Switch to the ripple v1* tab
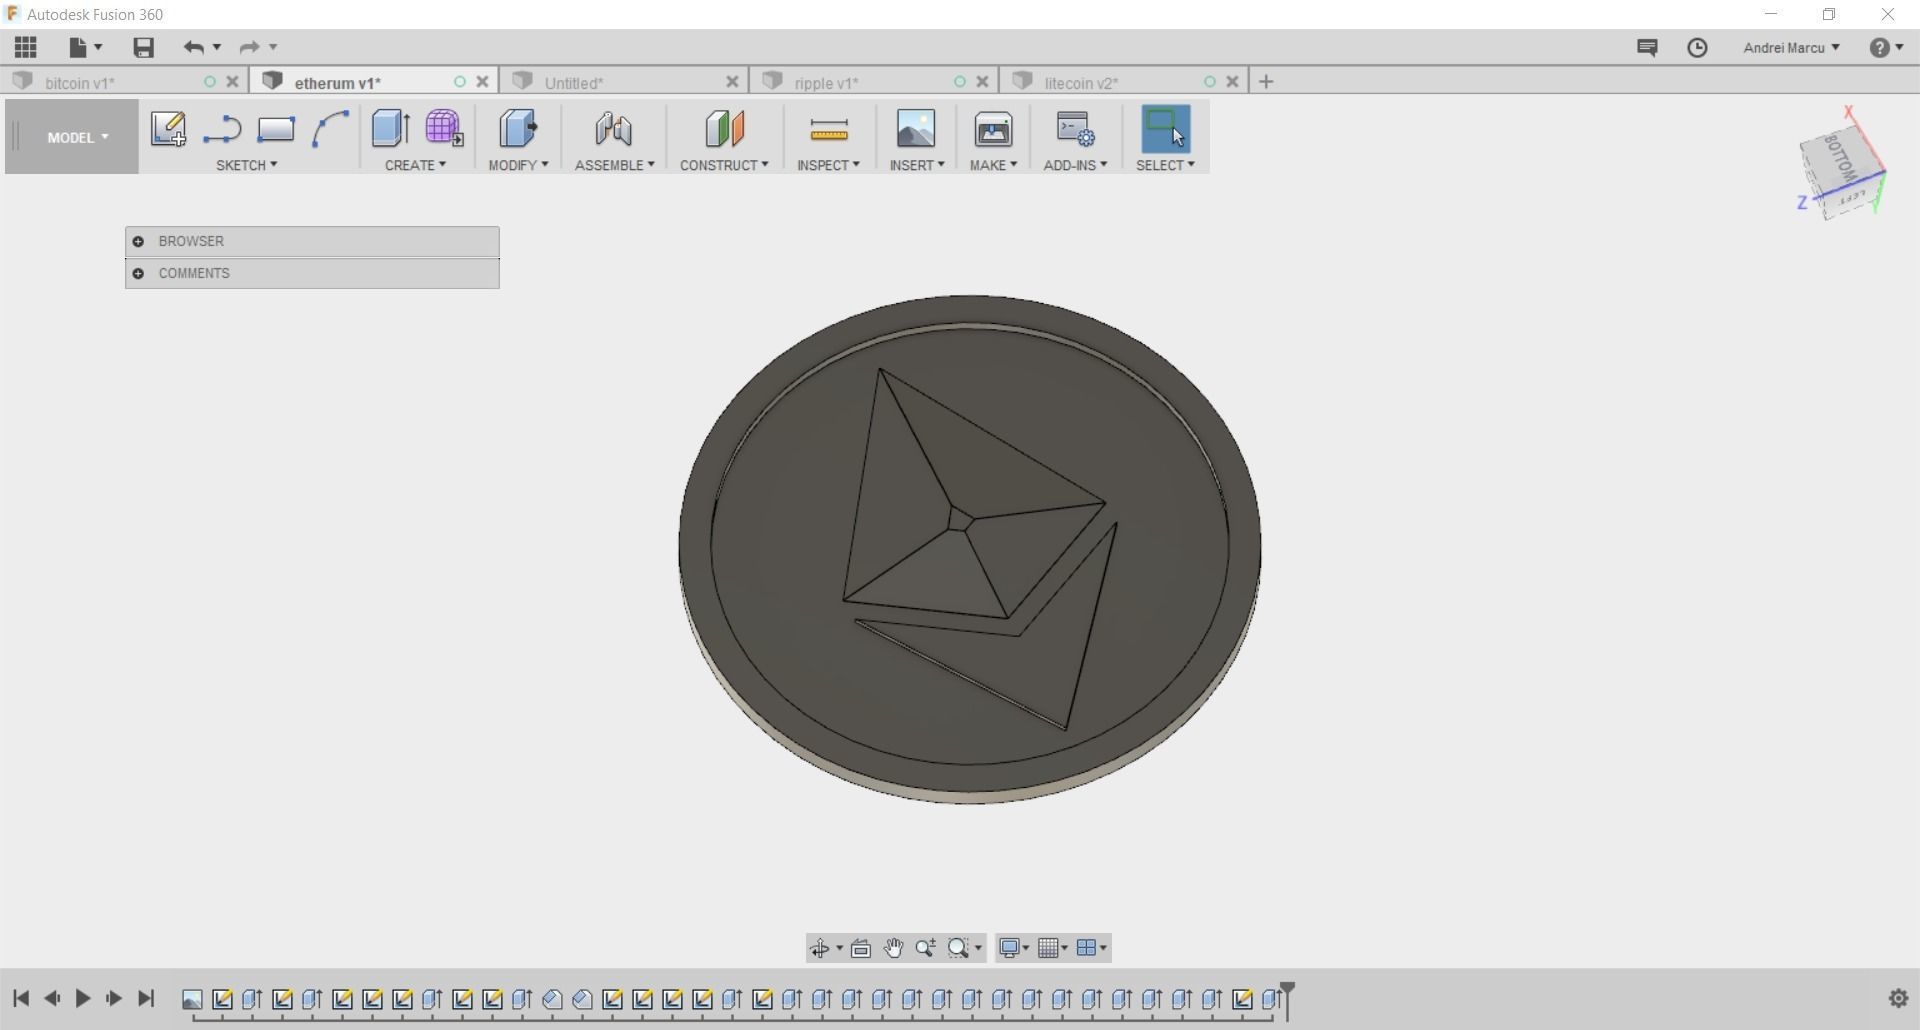 pyautogui.click(x=827, y=83)
